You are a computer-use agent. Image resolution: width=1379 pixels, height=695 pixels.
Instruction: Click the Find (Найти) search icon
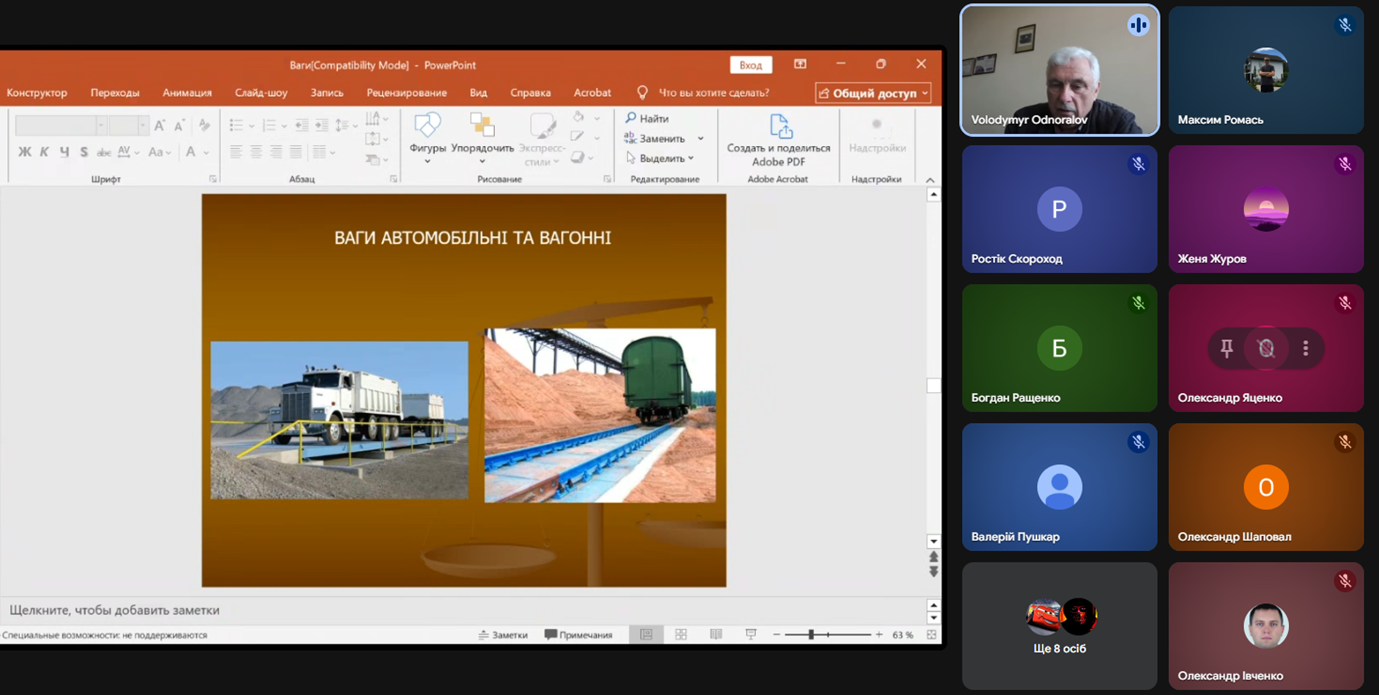pyautogui.click(x=631, y=118)
